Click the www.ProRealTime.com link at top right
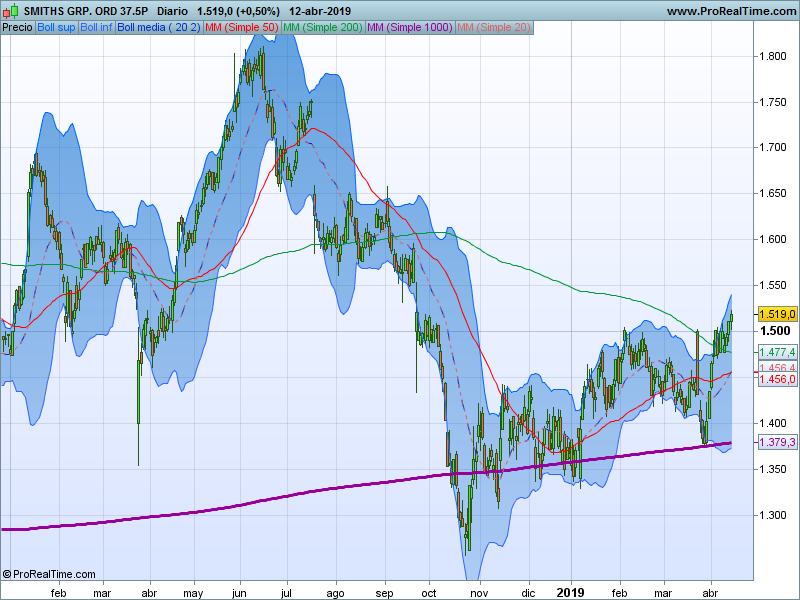Image resolution: width=800 pixels, height=600 pixels. click(733, 11)
